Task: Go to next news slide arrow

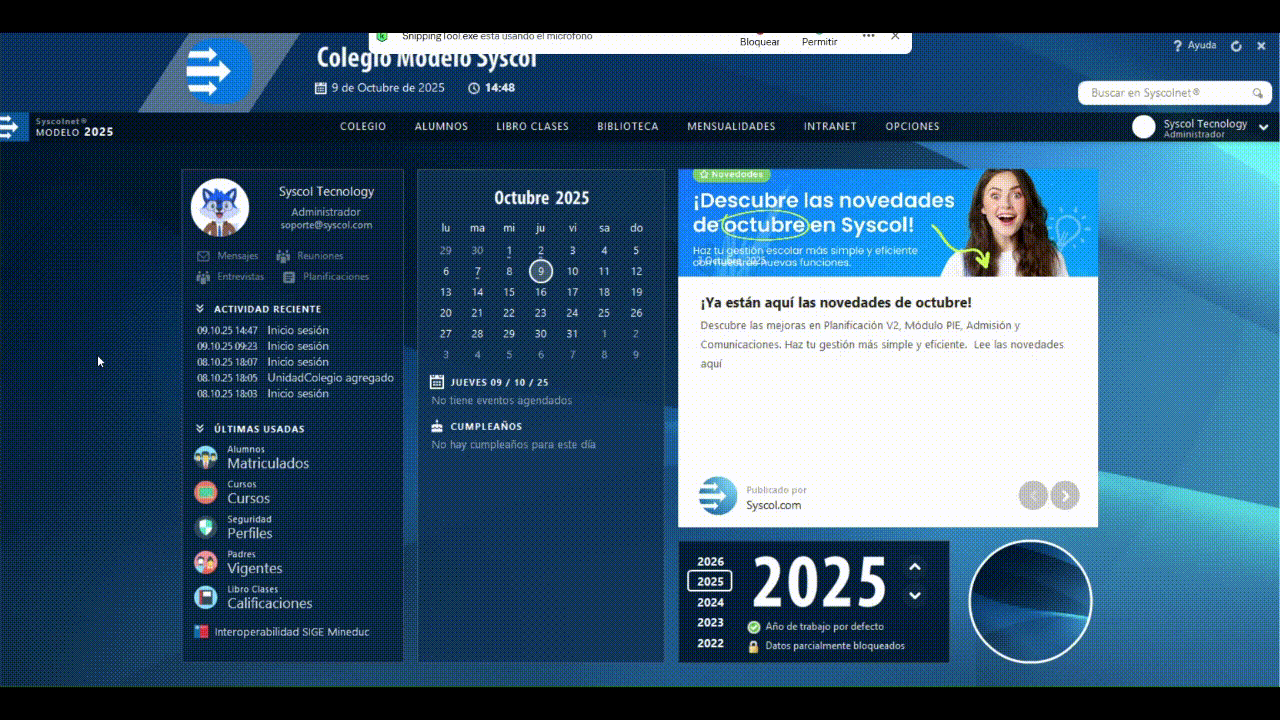Action: point(1065,495)
